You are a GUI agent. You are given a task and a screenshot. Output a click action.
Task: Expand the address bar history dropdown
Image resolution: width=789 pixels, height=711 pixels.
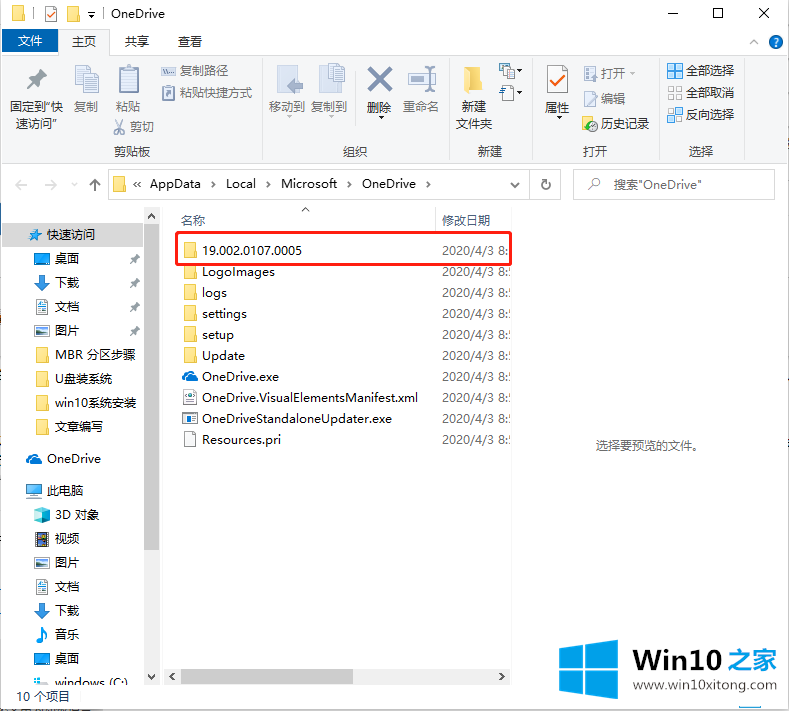pyautogui.click(x=515, y=185)
